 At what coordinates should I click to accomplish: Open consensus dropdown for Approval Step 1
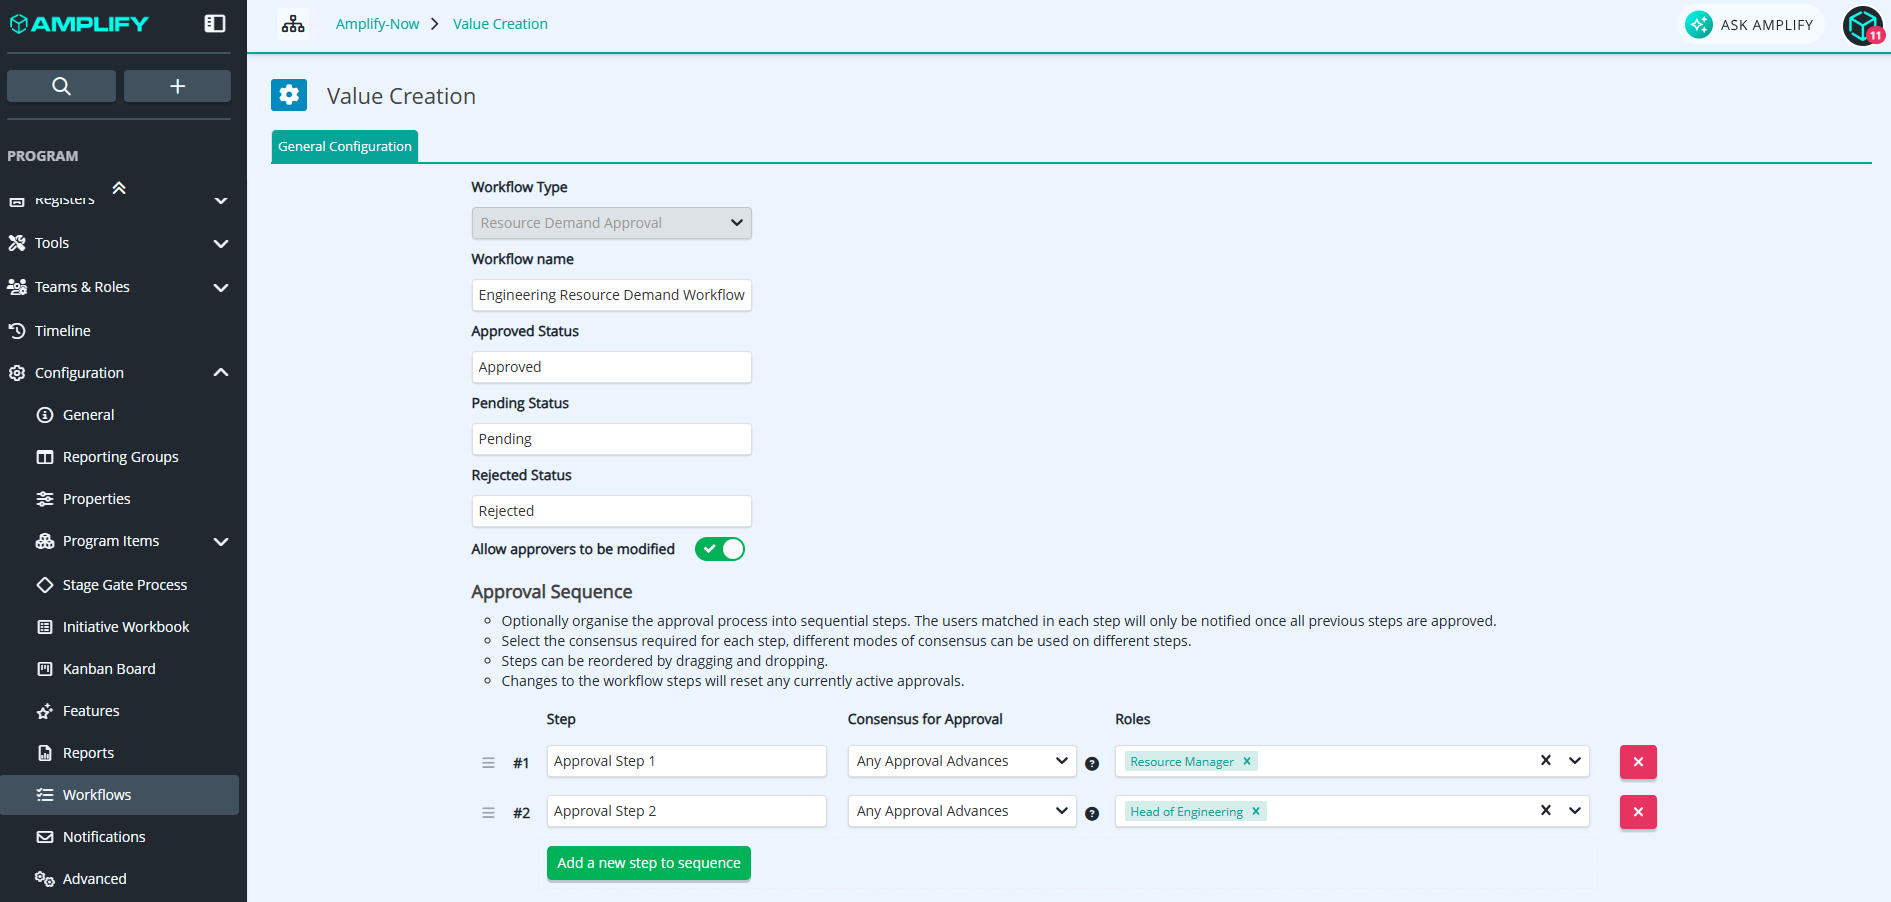[962, 761]
